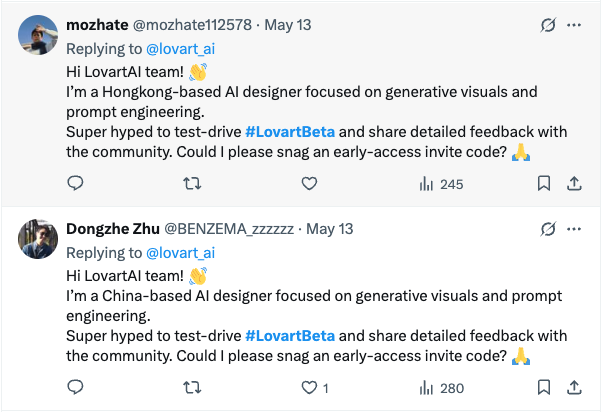Open more options menu for Dongzhe Zhu's tweet
The image size is (602, 412).
tap(574, 229)
